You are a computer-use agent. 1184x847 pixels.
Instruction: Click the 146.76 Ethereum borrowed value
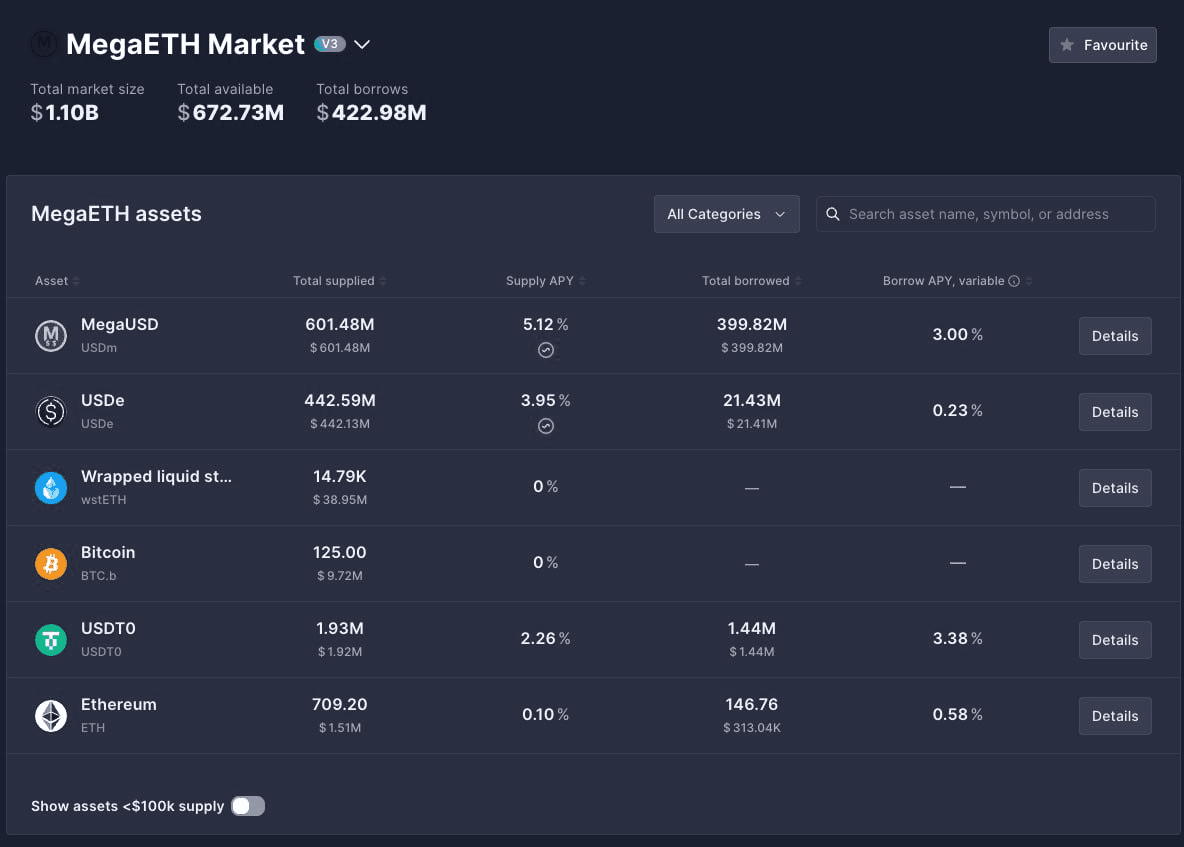[751, 704]
